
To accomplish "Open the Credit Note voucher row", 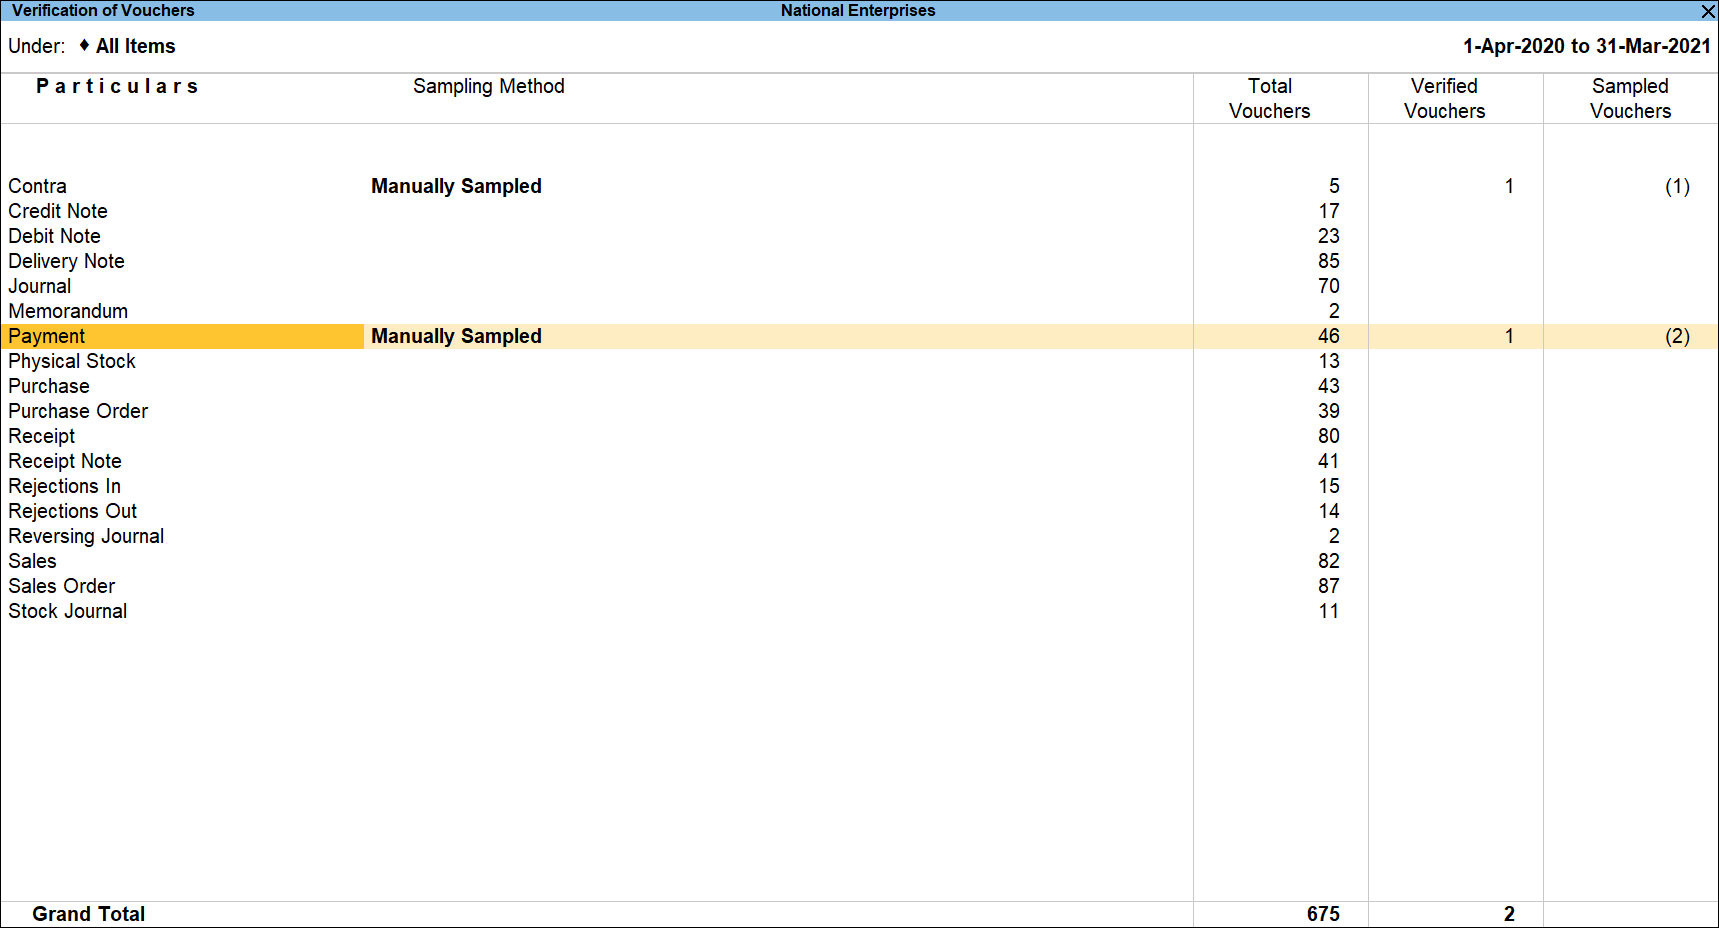I will pyautogui.click(x=58, y=211).
